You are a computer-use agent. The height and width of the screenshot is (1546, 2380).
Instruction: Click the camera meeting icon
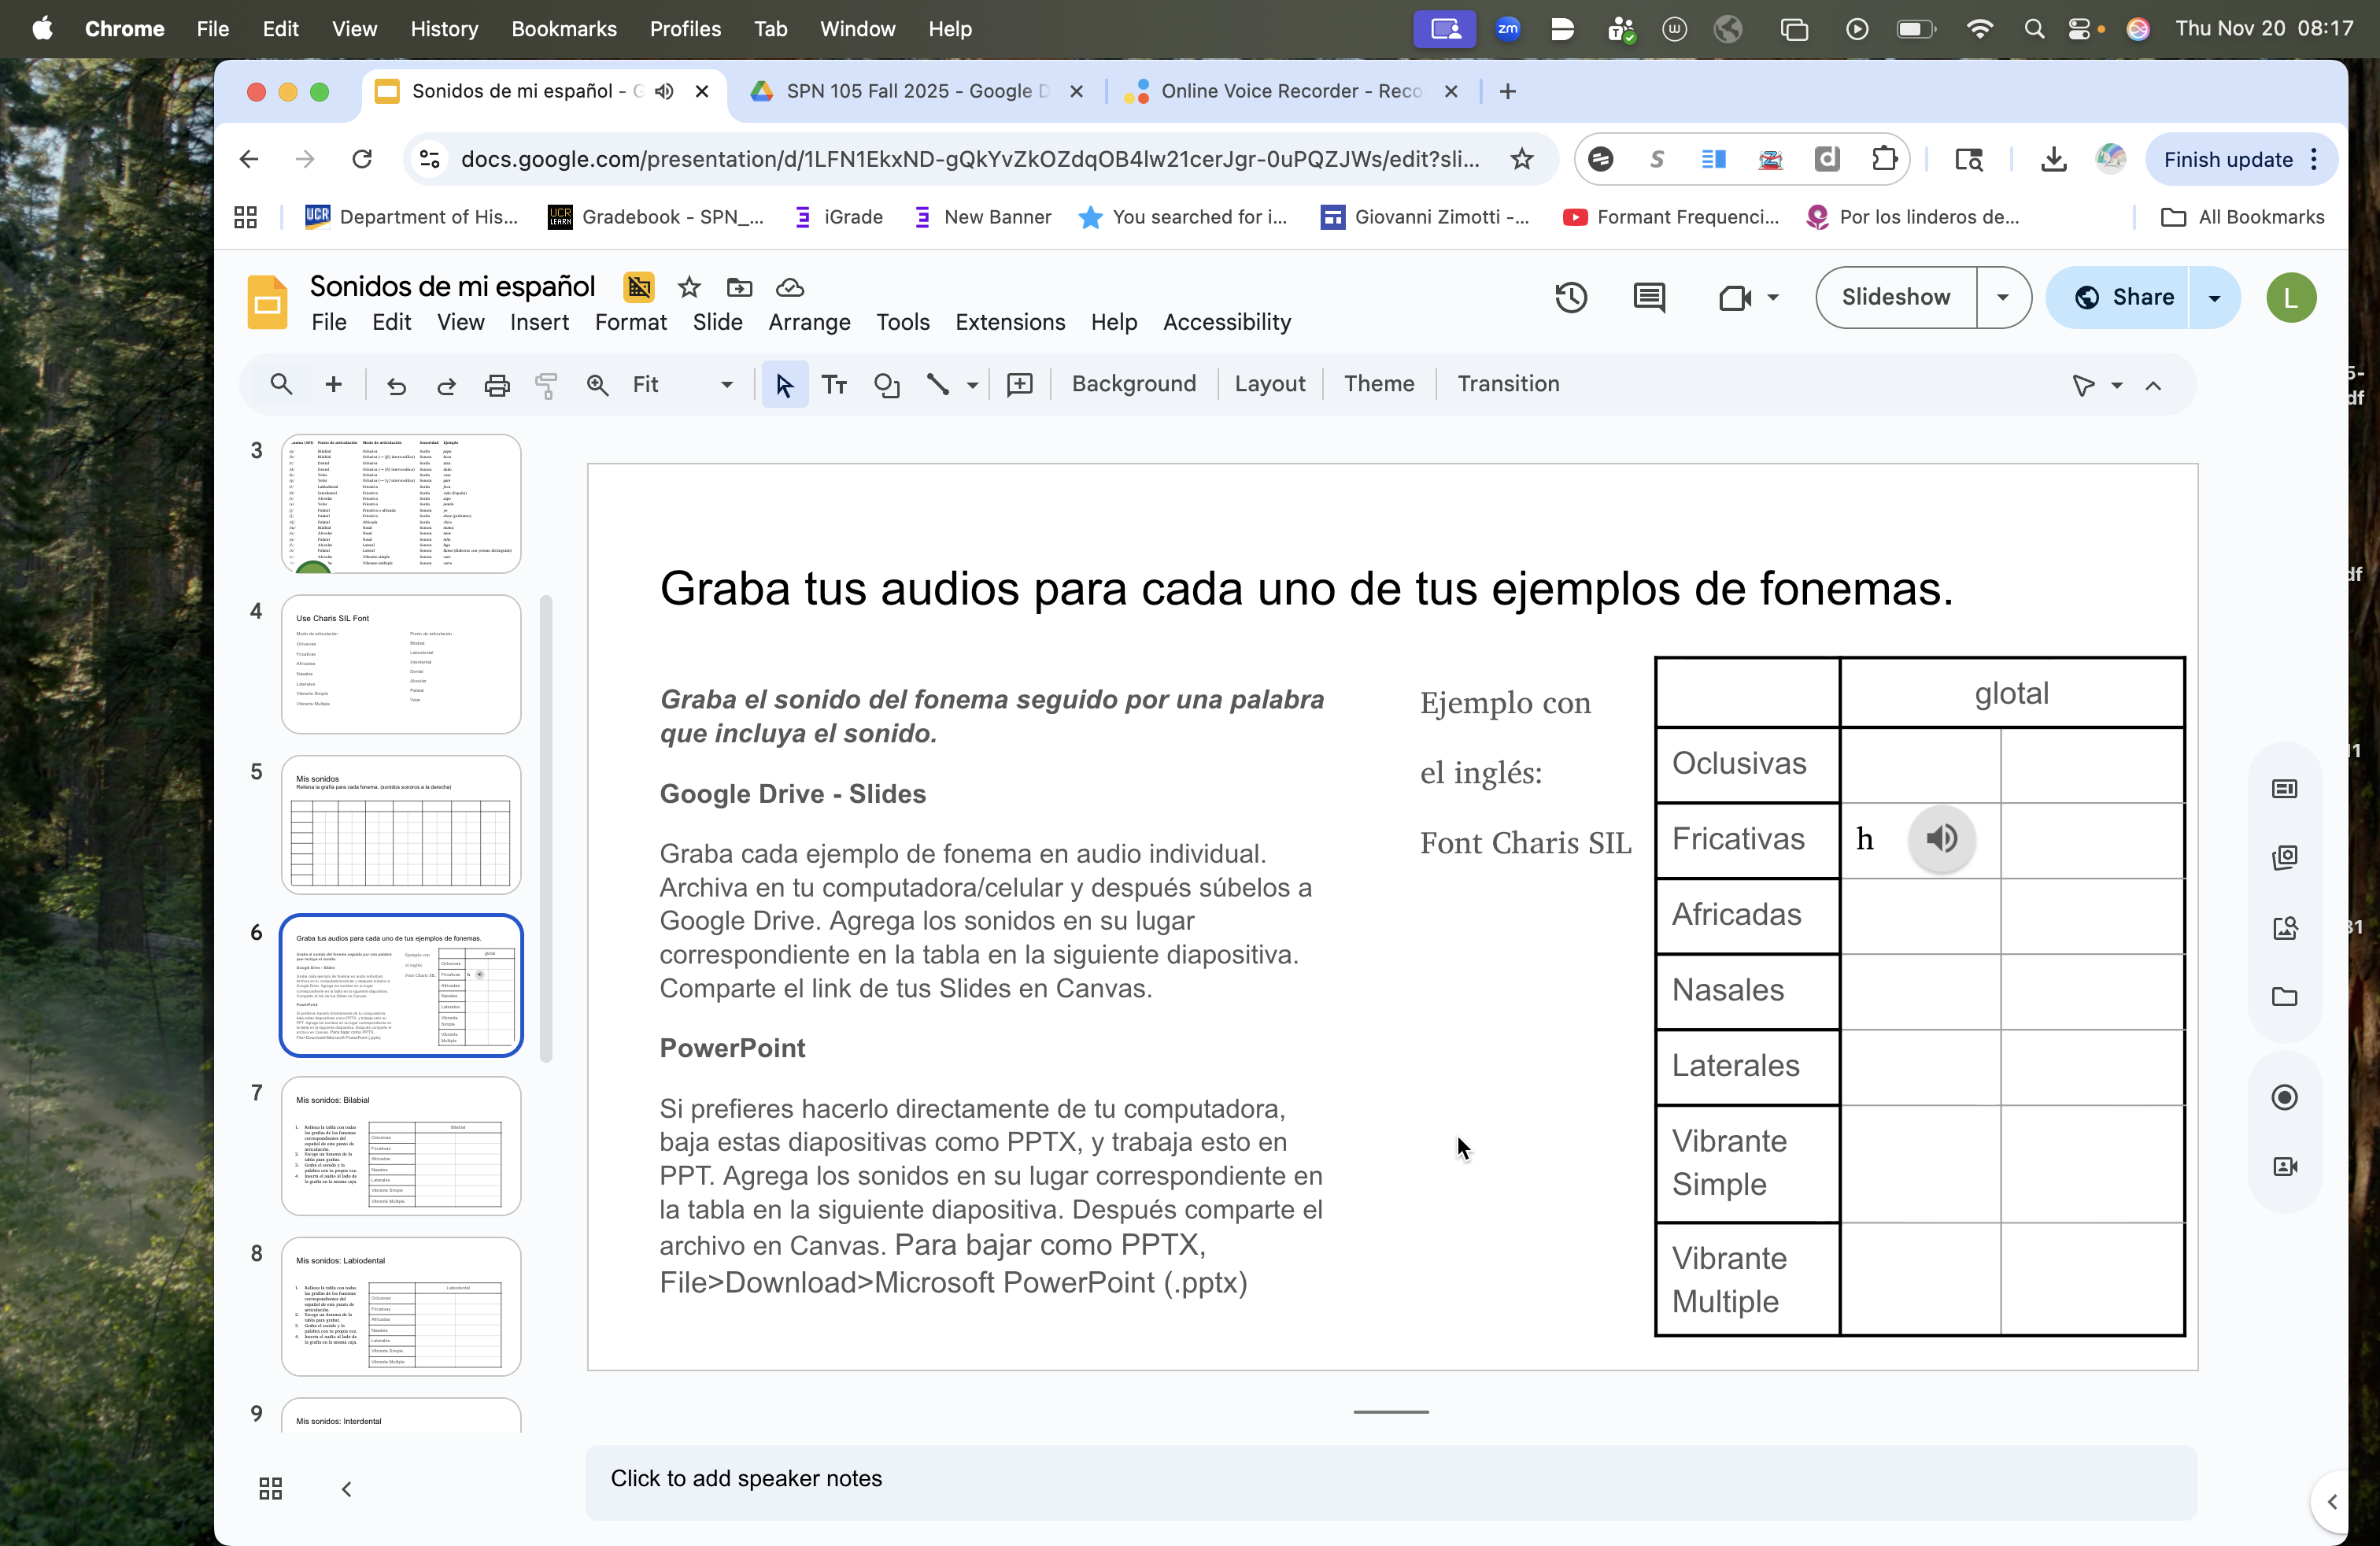1735,298
